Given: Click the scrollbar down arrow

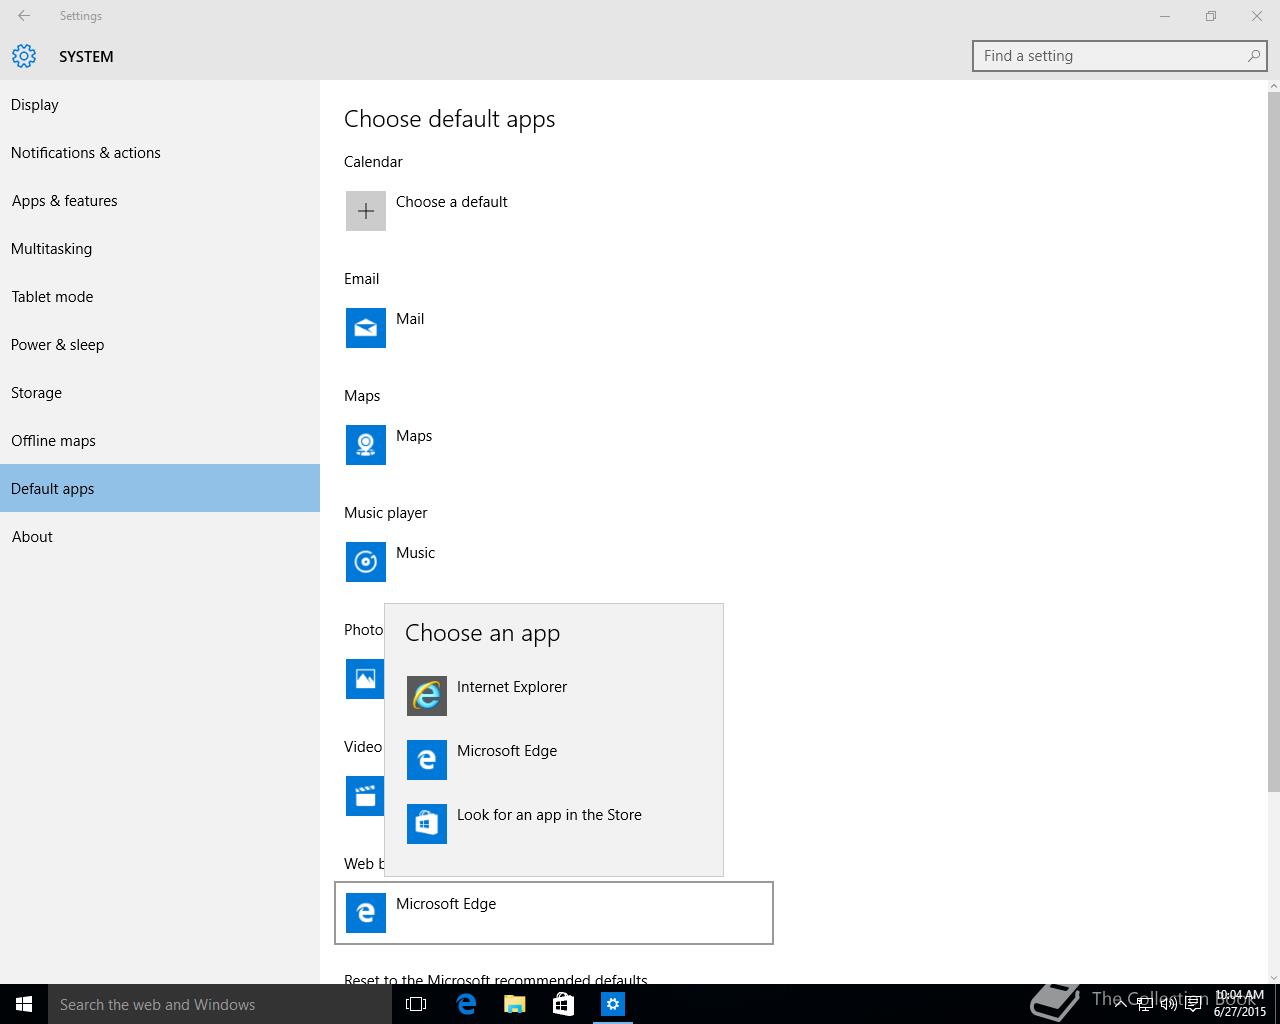Looking at the screenshot, I should [x=1273, y=977].
